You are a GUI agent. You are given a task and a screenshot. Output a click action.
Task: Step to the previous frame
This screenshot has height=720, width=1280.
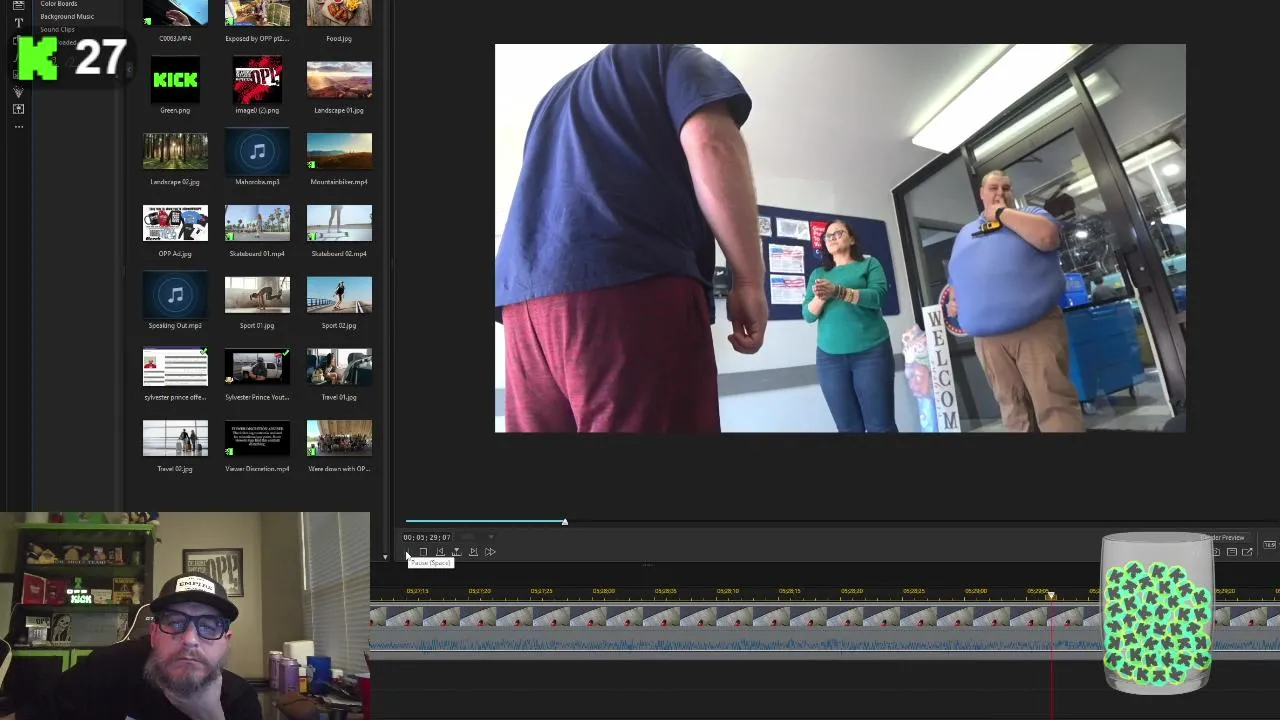[440, 552]
